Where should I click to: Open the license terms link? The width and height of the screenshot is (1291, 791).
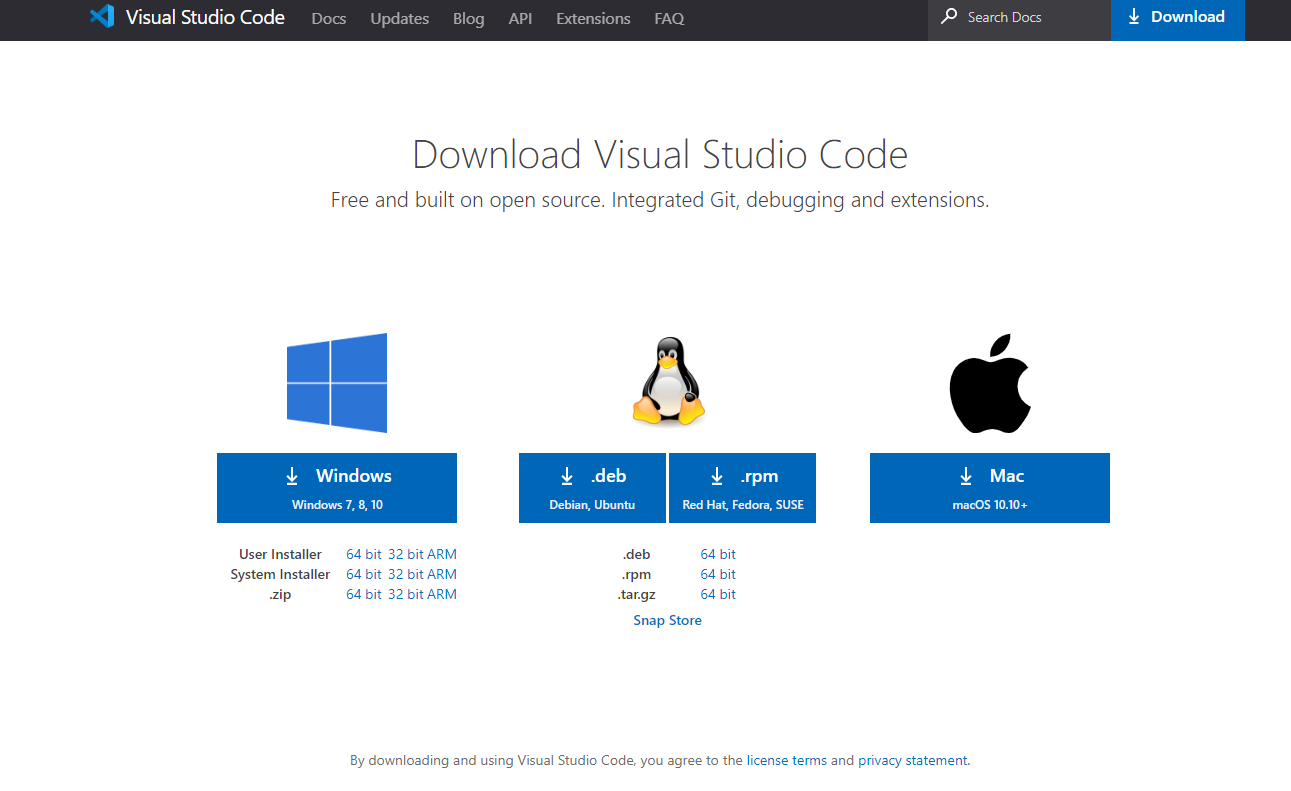(x=787, y=760)
